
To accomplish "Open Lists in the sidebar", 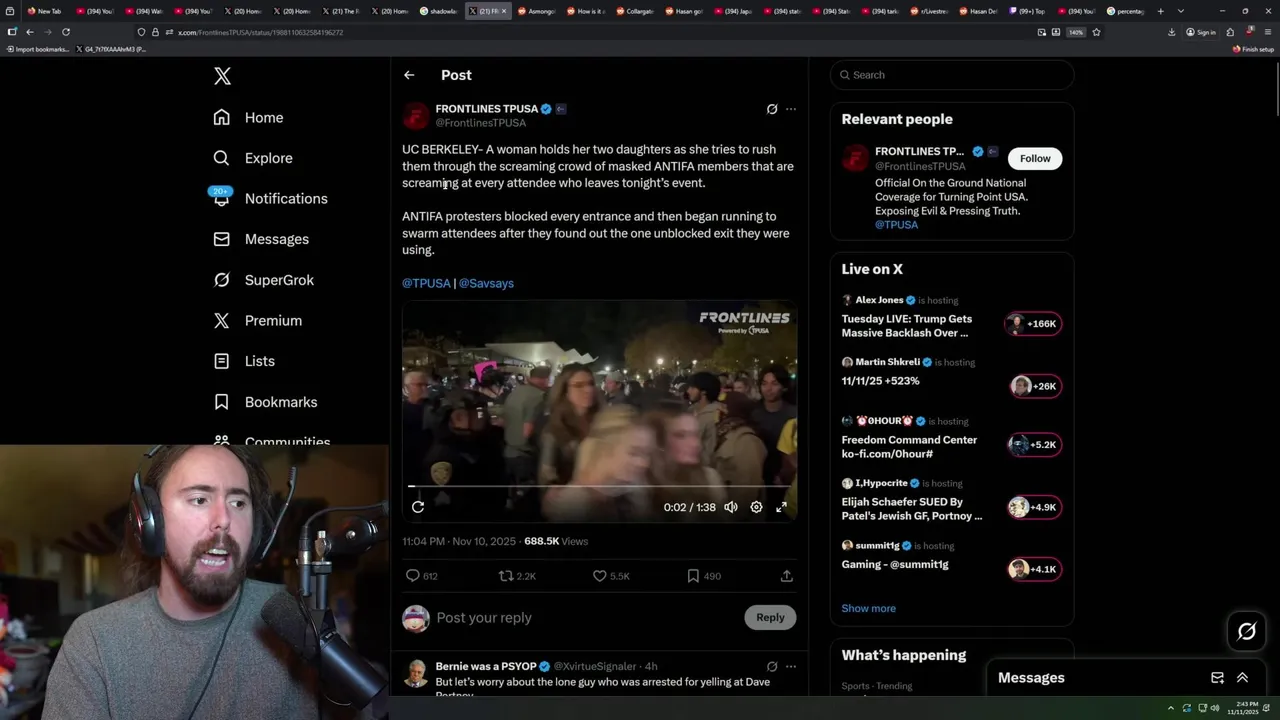I will tap(244, 361).
